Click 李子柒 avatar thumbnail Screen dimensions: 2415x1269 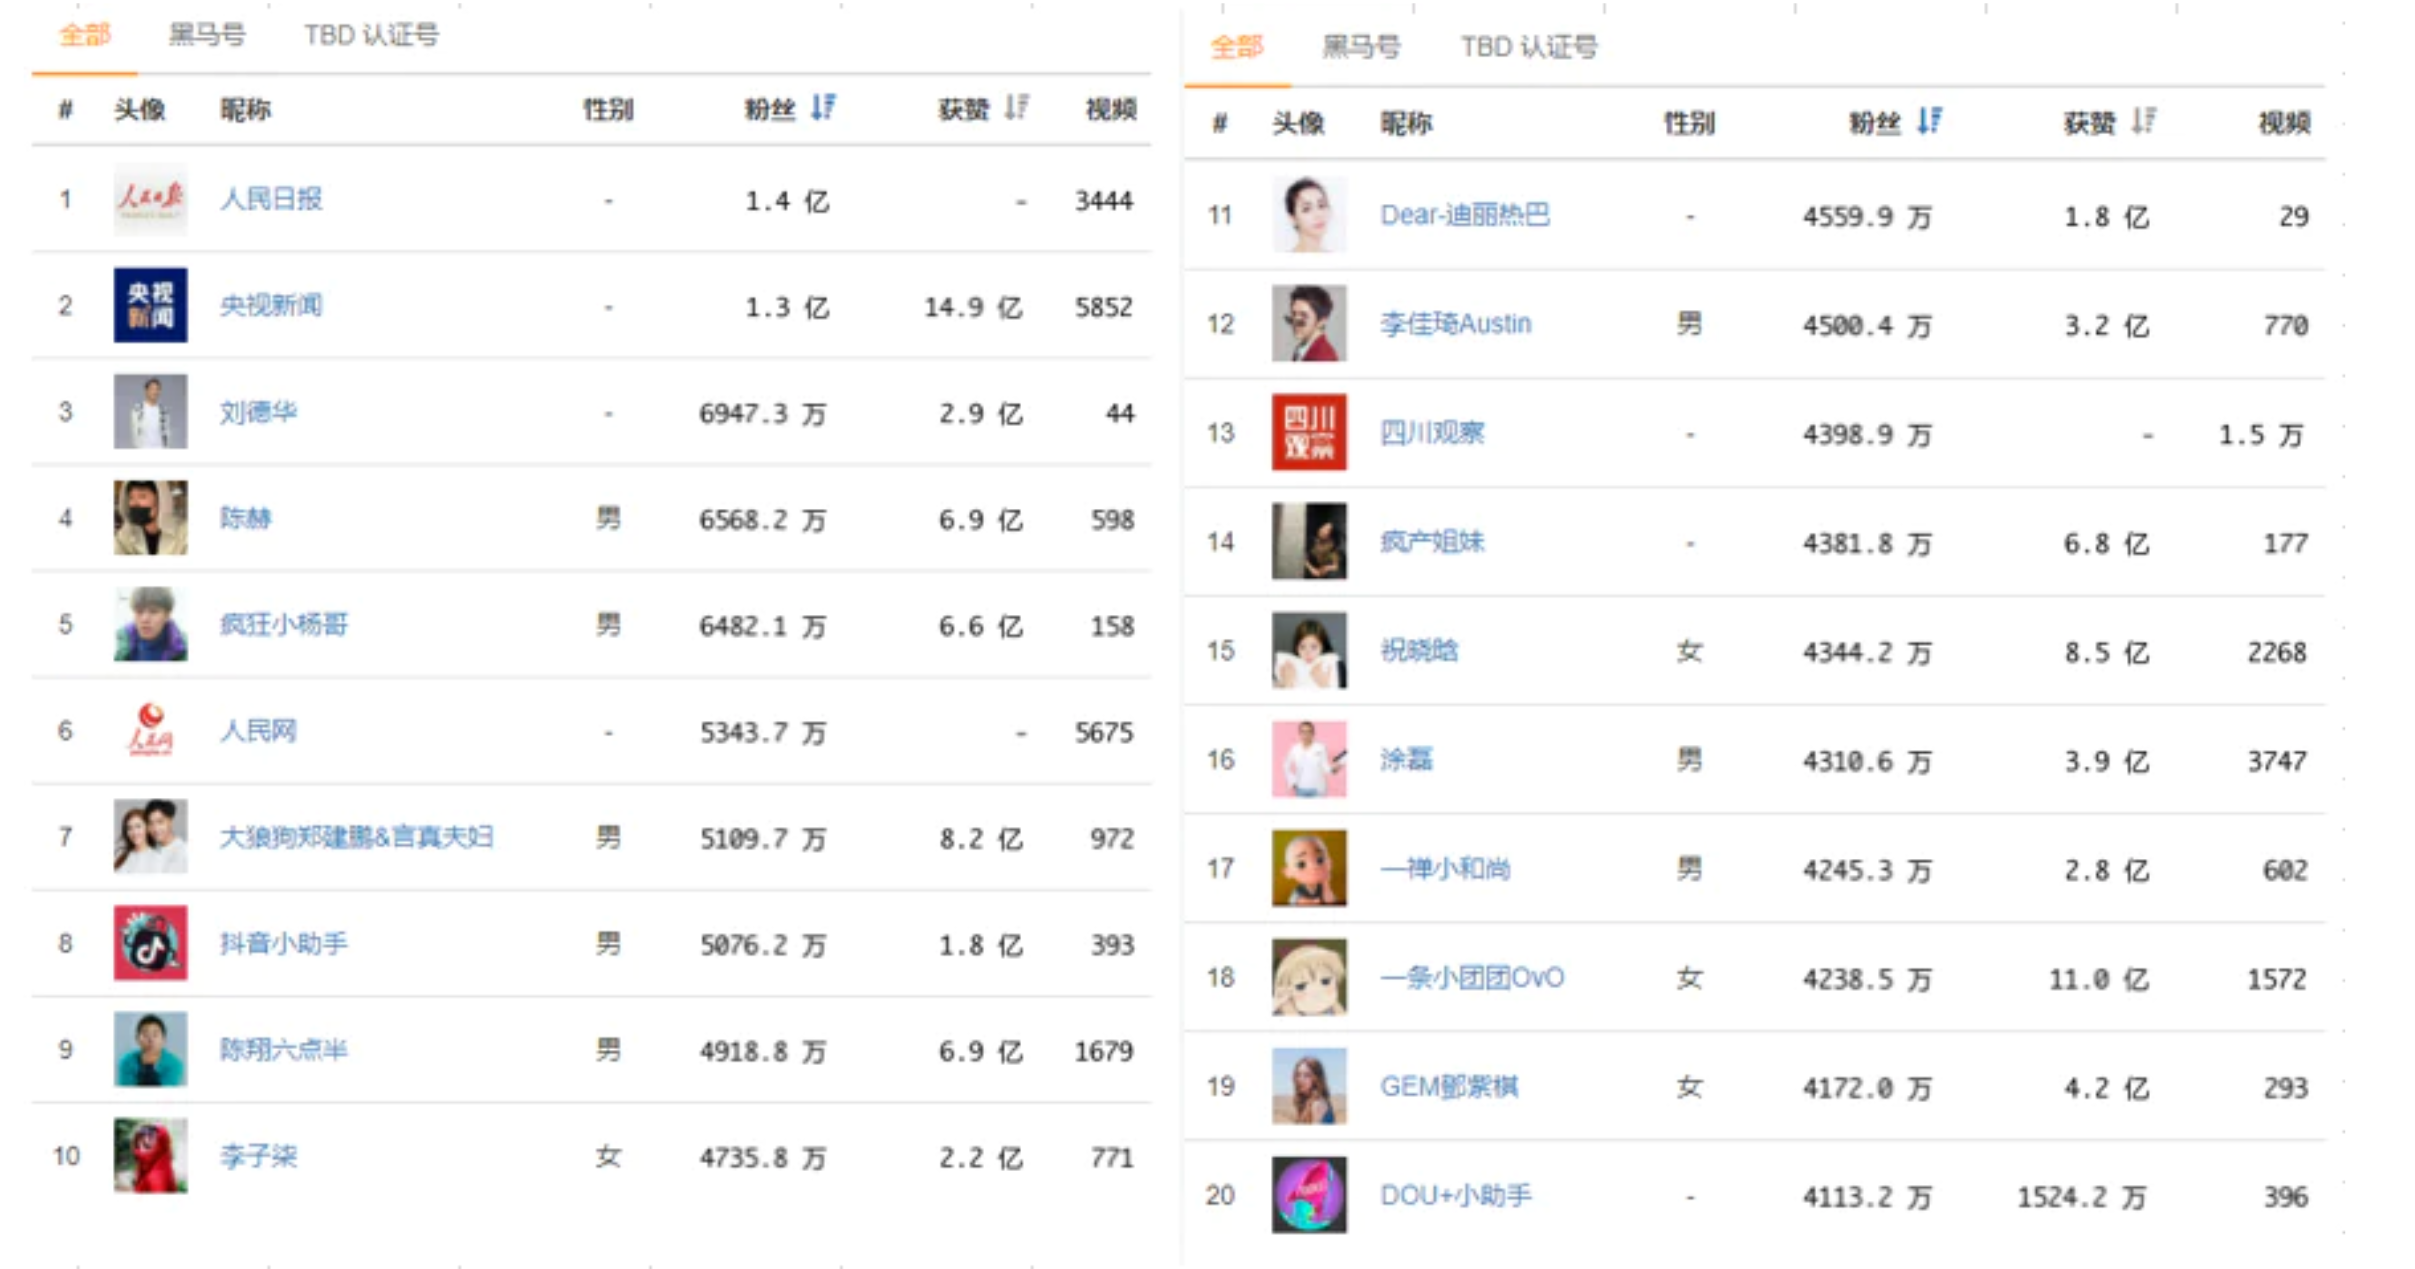click(150, 1156)
